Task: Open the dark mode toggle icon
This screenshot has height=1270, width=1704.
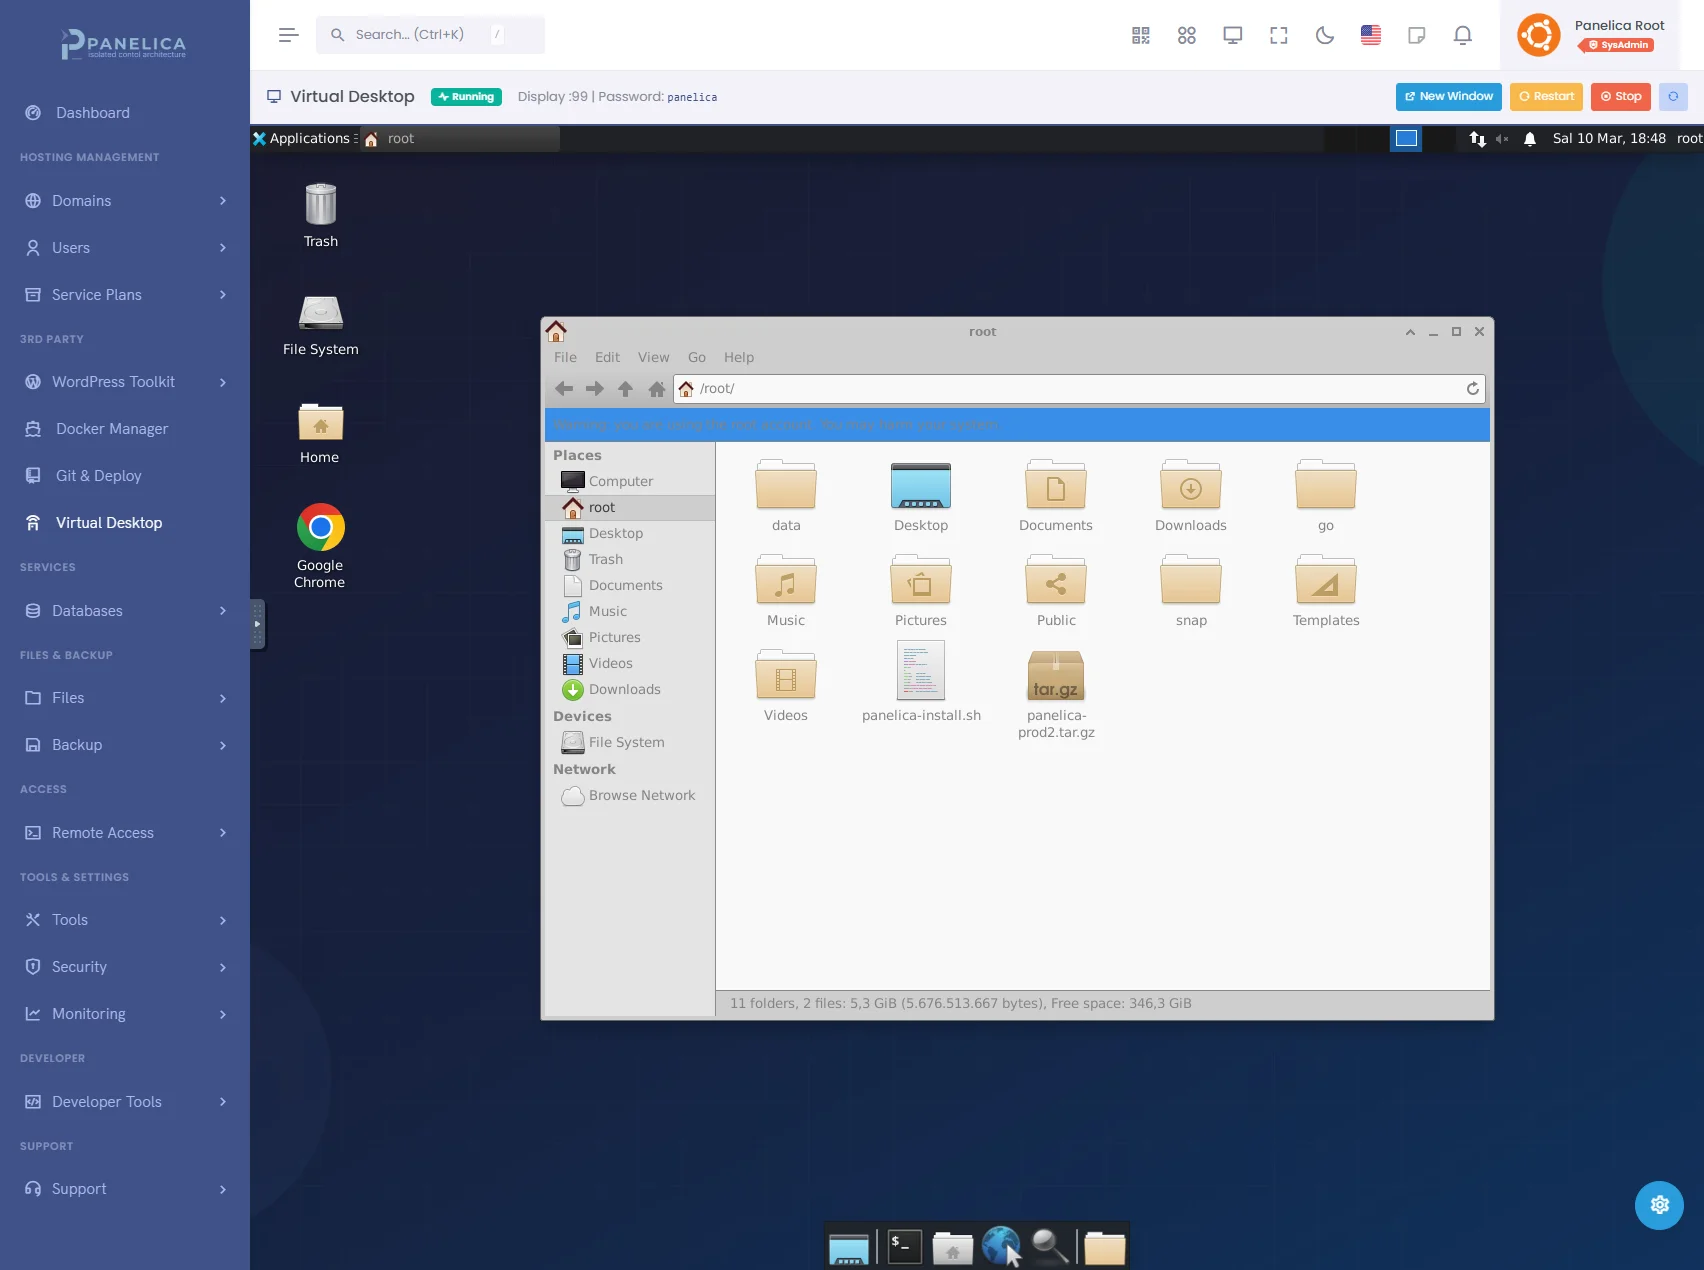Action: (1325, 35)
